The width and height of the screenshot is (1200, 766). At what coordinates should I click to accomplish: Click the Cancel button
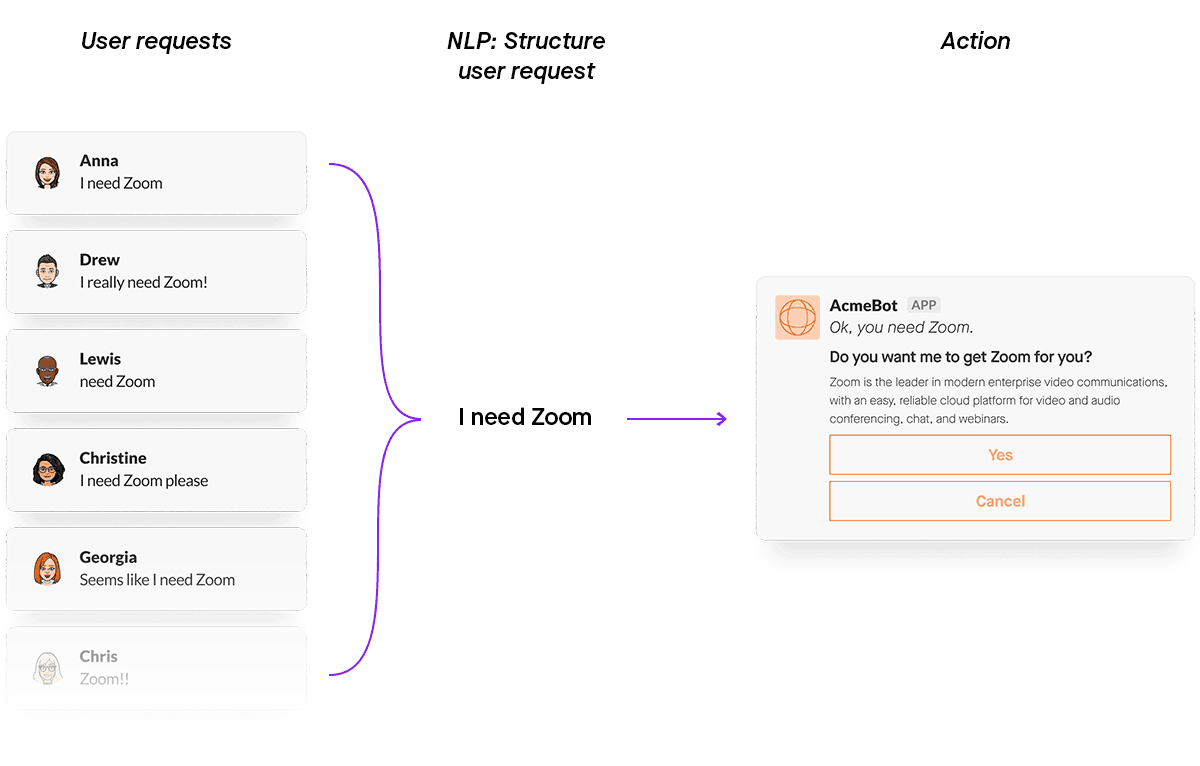click(x=1000, y=500)
